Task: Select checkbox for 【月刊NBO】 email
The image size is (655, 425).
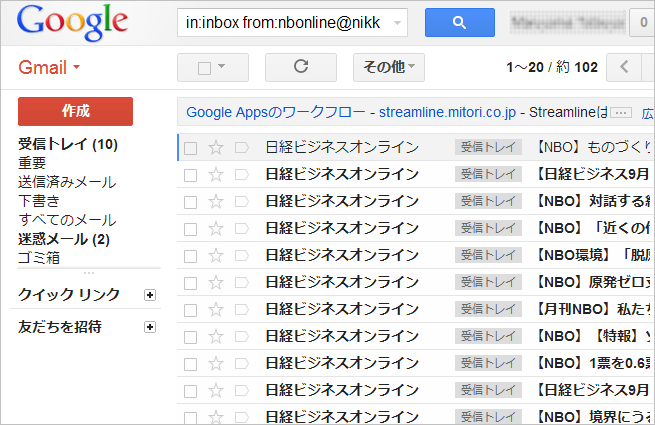Action: pyautogui.click(x=190, y=310)
